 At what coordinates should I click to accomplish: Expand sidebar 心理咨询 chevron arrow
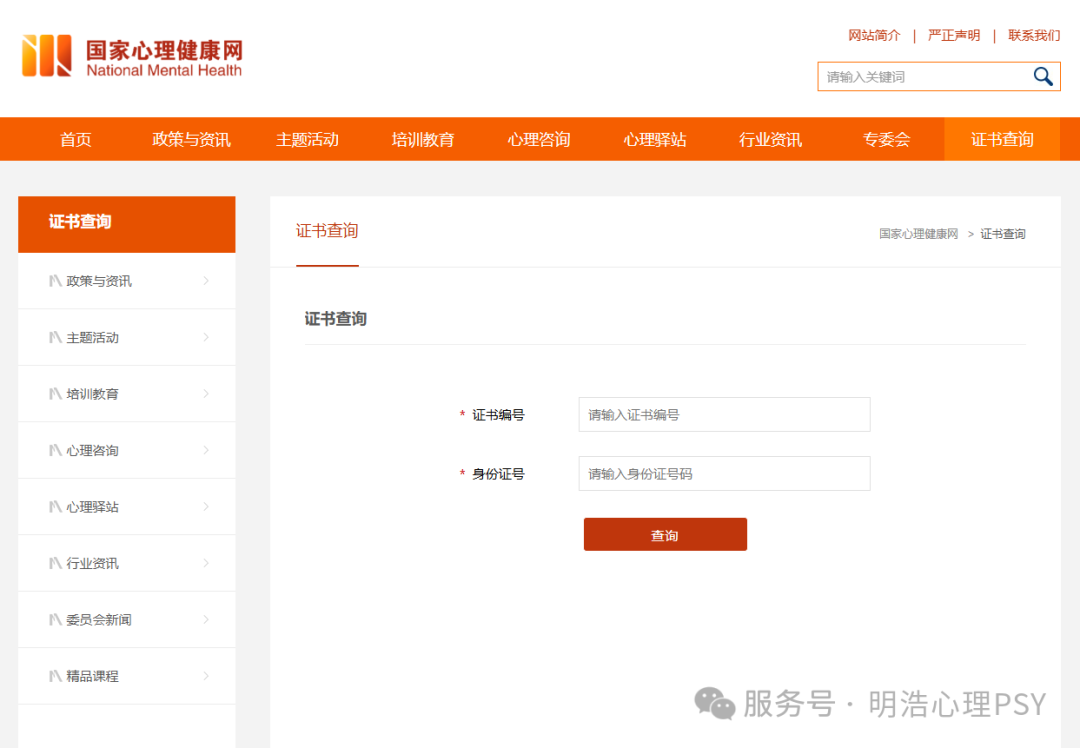(x=206, y=451)
